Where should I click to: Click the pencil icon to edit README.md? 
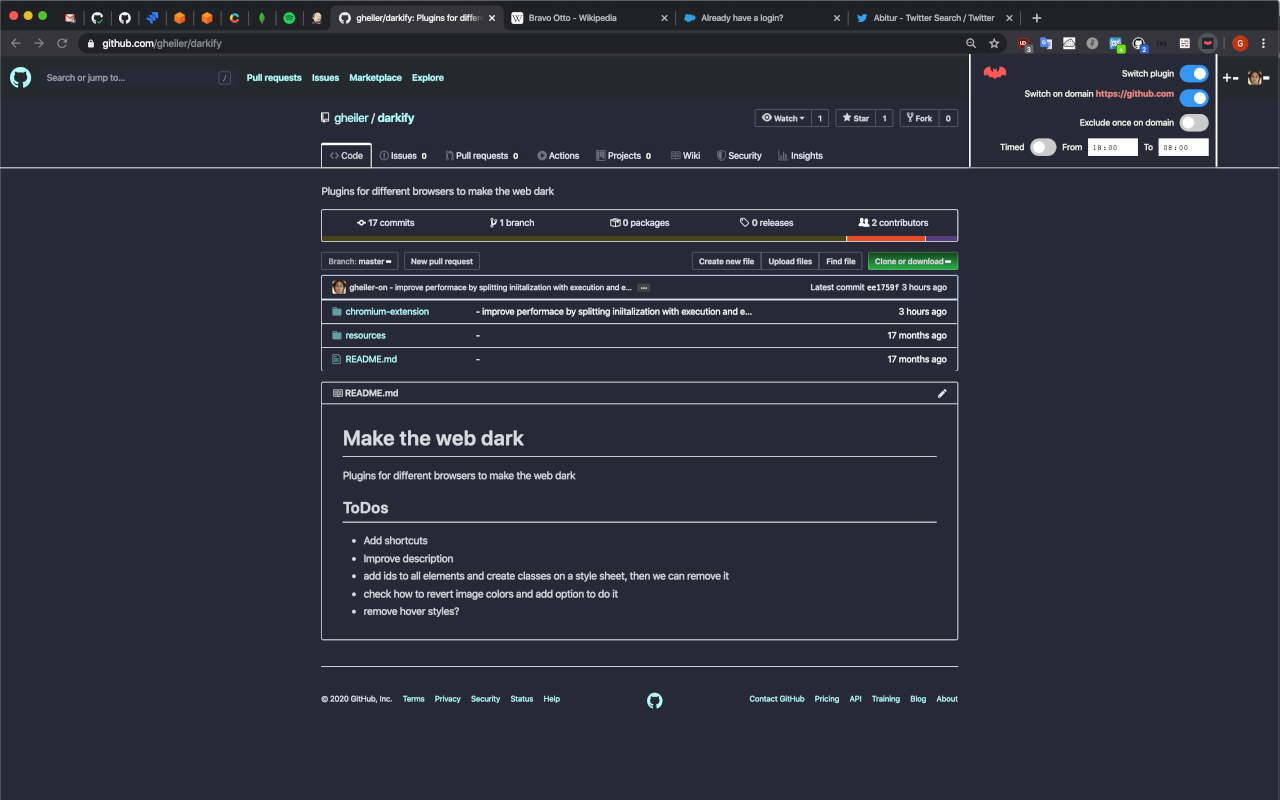click(x=941, y=393)
